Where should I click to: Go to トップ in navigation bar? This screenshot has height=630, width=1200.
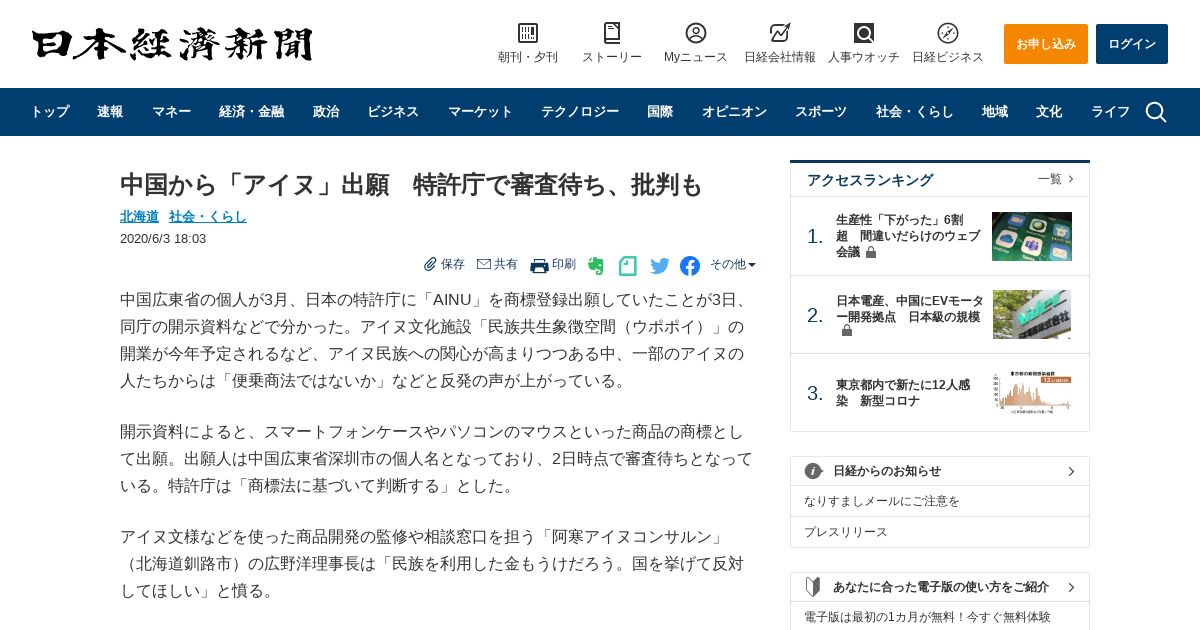coord(50,112)
